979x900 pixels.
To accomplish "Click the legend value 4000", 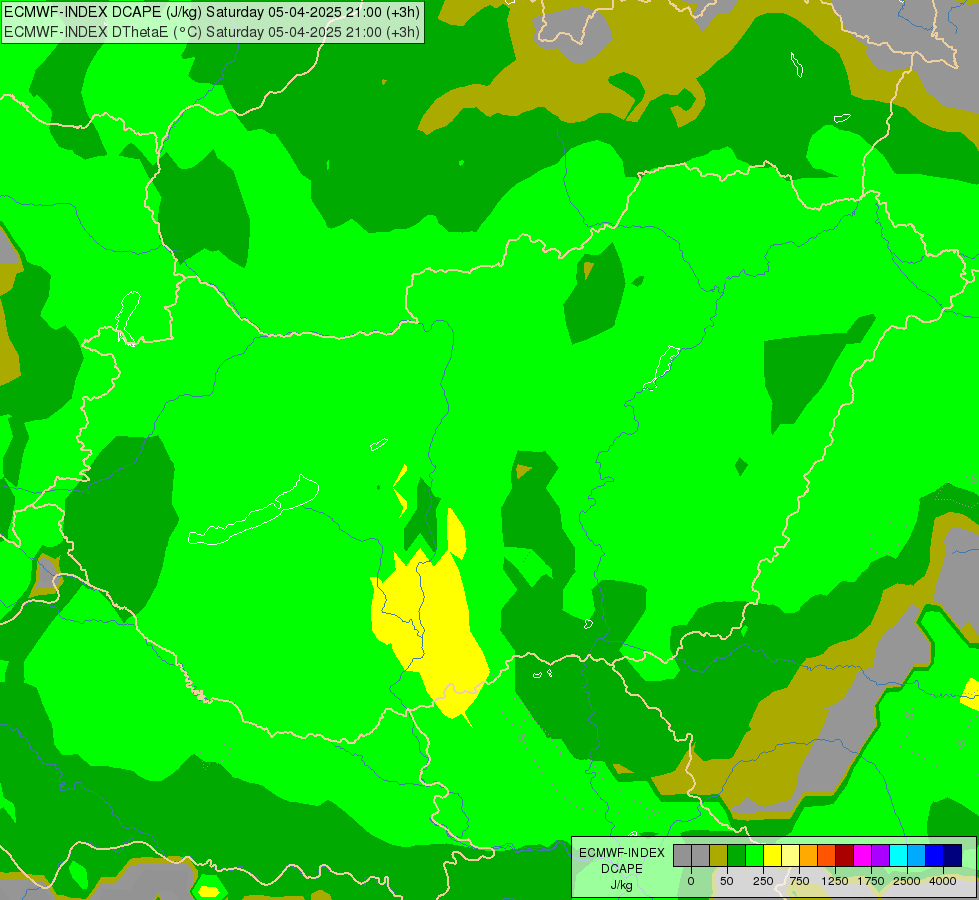I will coord(943,881).
